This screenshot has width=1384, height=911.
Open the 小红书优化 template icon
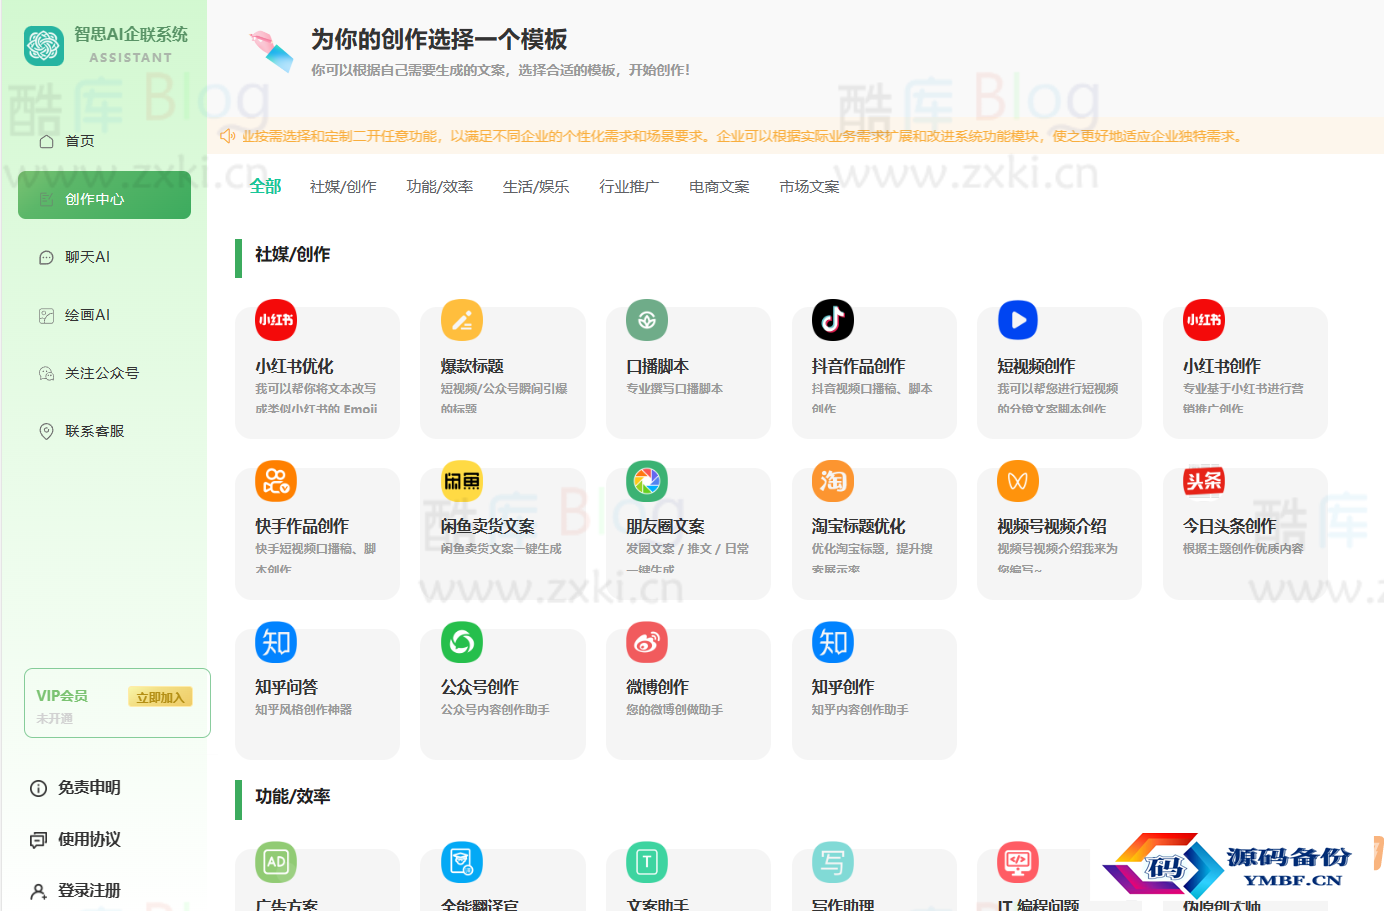276,320
